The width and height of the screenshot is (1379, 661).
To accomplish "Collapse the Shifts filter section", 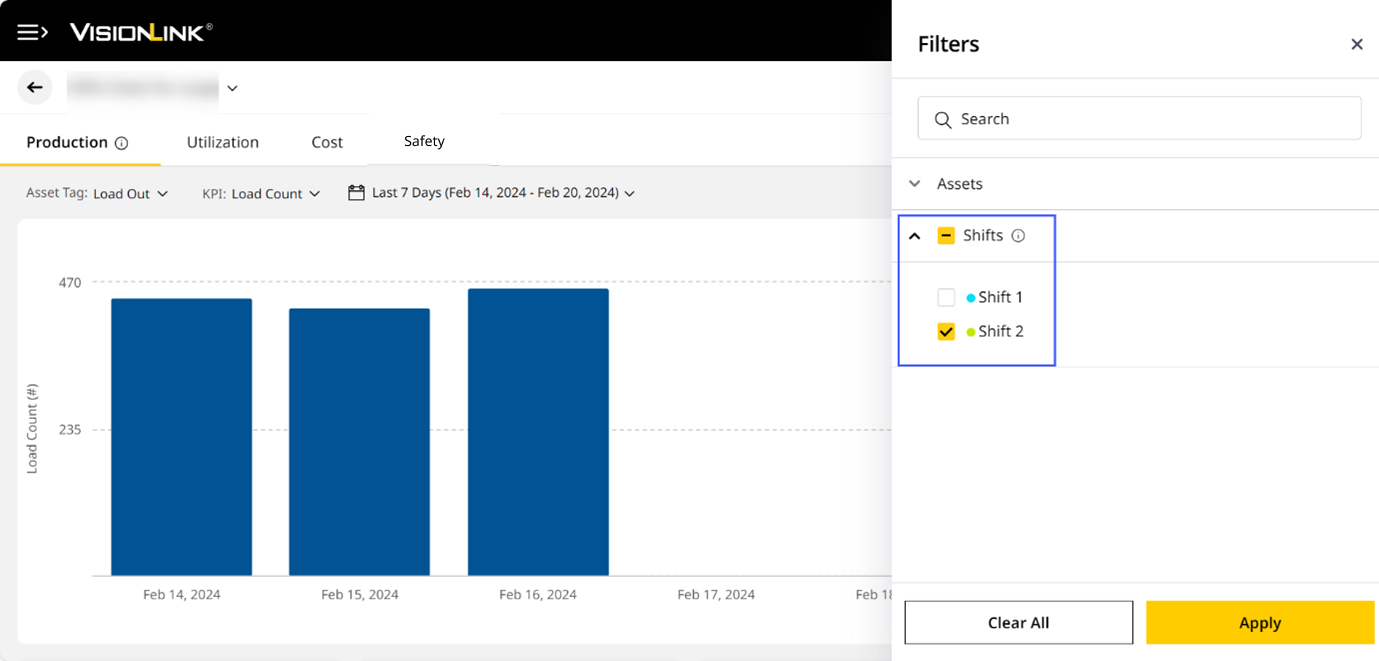I will coord(914,236).
